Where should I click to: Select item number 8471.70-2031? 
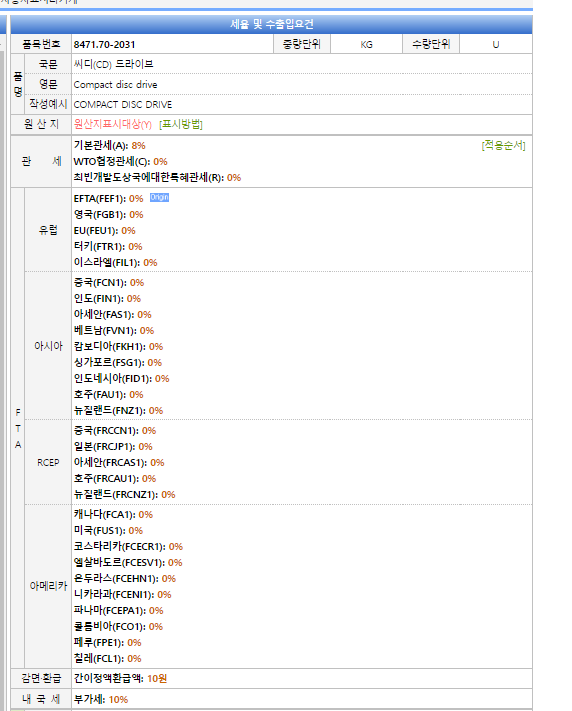[104, 44]
